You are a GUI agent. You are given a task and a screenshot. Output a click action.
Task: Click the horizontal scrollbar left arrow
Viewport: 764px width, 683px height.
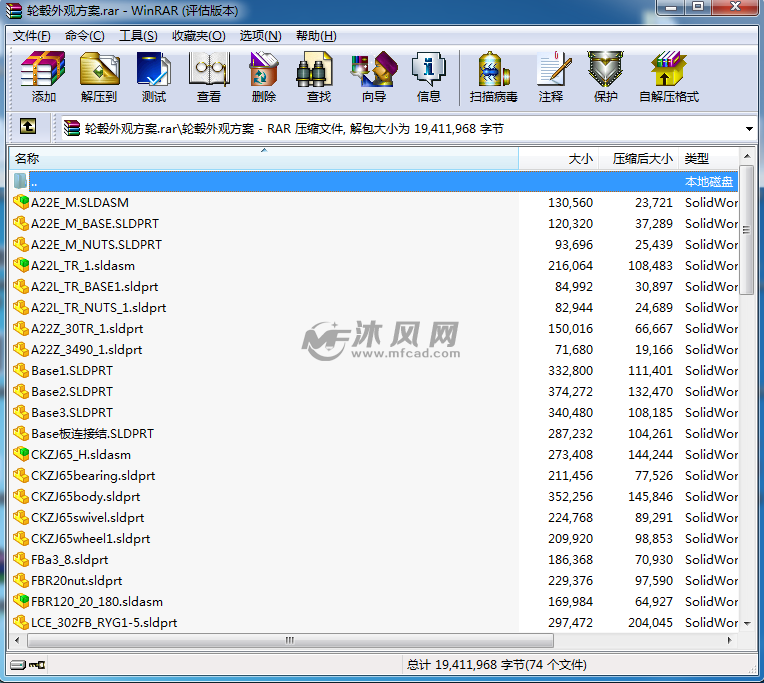[x=18, y=640]
